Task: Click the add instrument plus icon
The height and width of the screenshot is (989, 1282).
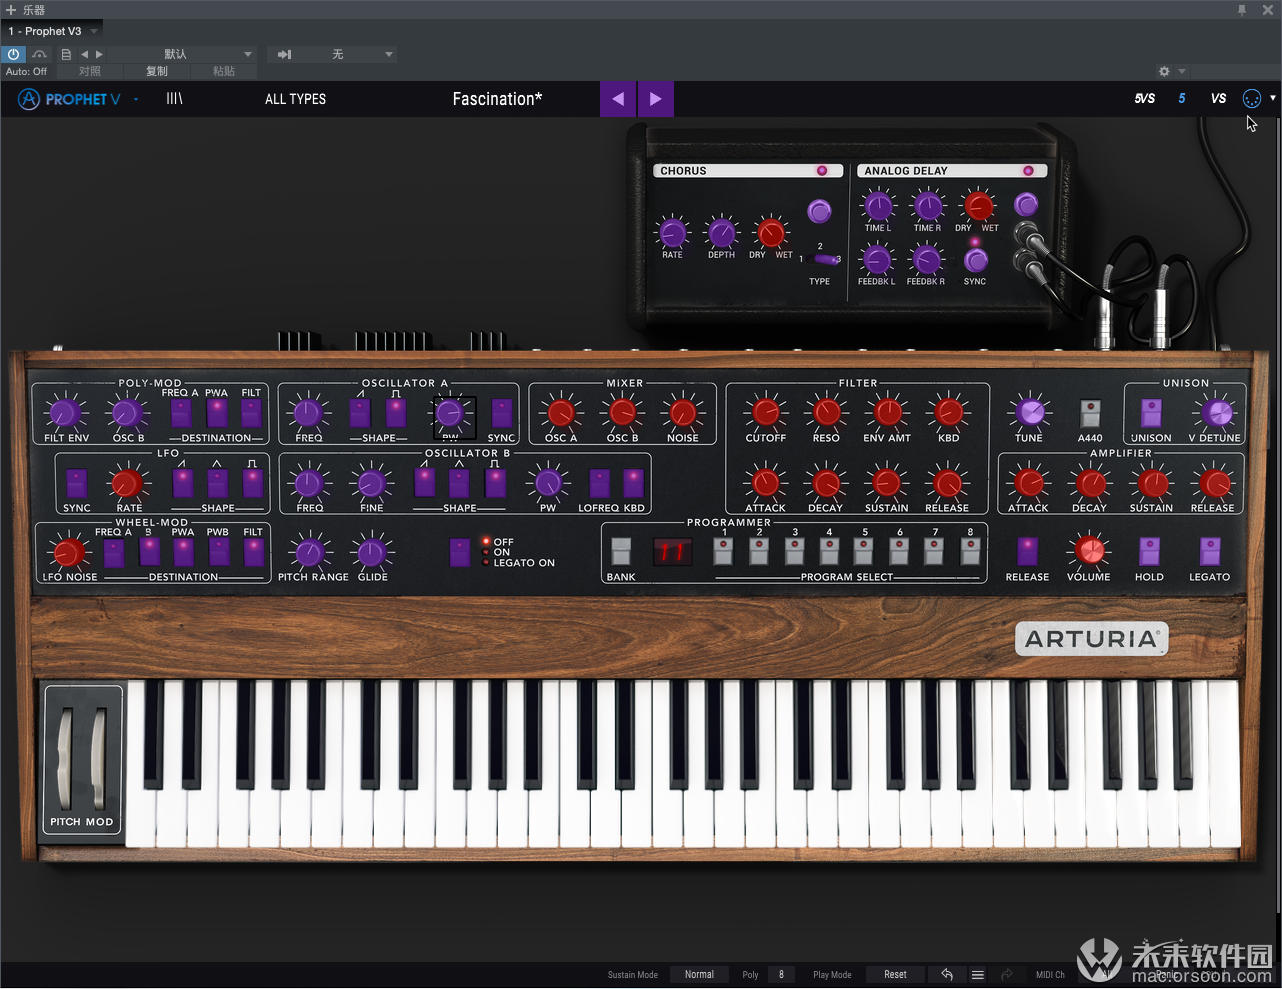Action: (x=11, y=9)
